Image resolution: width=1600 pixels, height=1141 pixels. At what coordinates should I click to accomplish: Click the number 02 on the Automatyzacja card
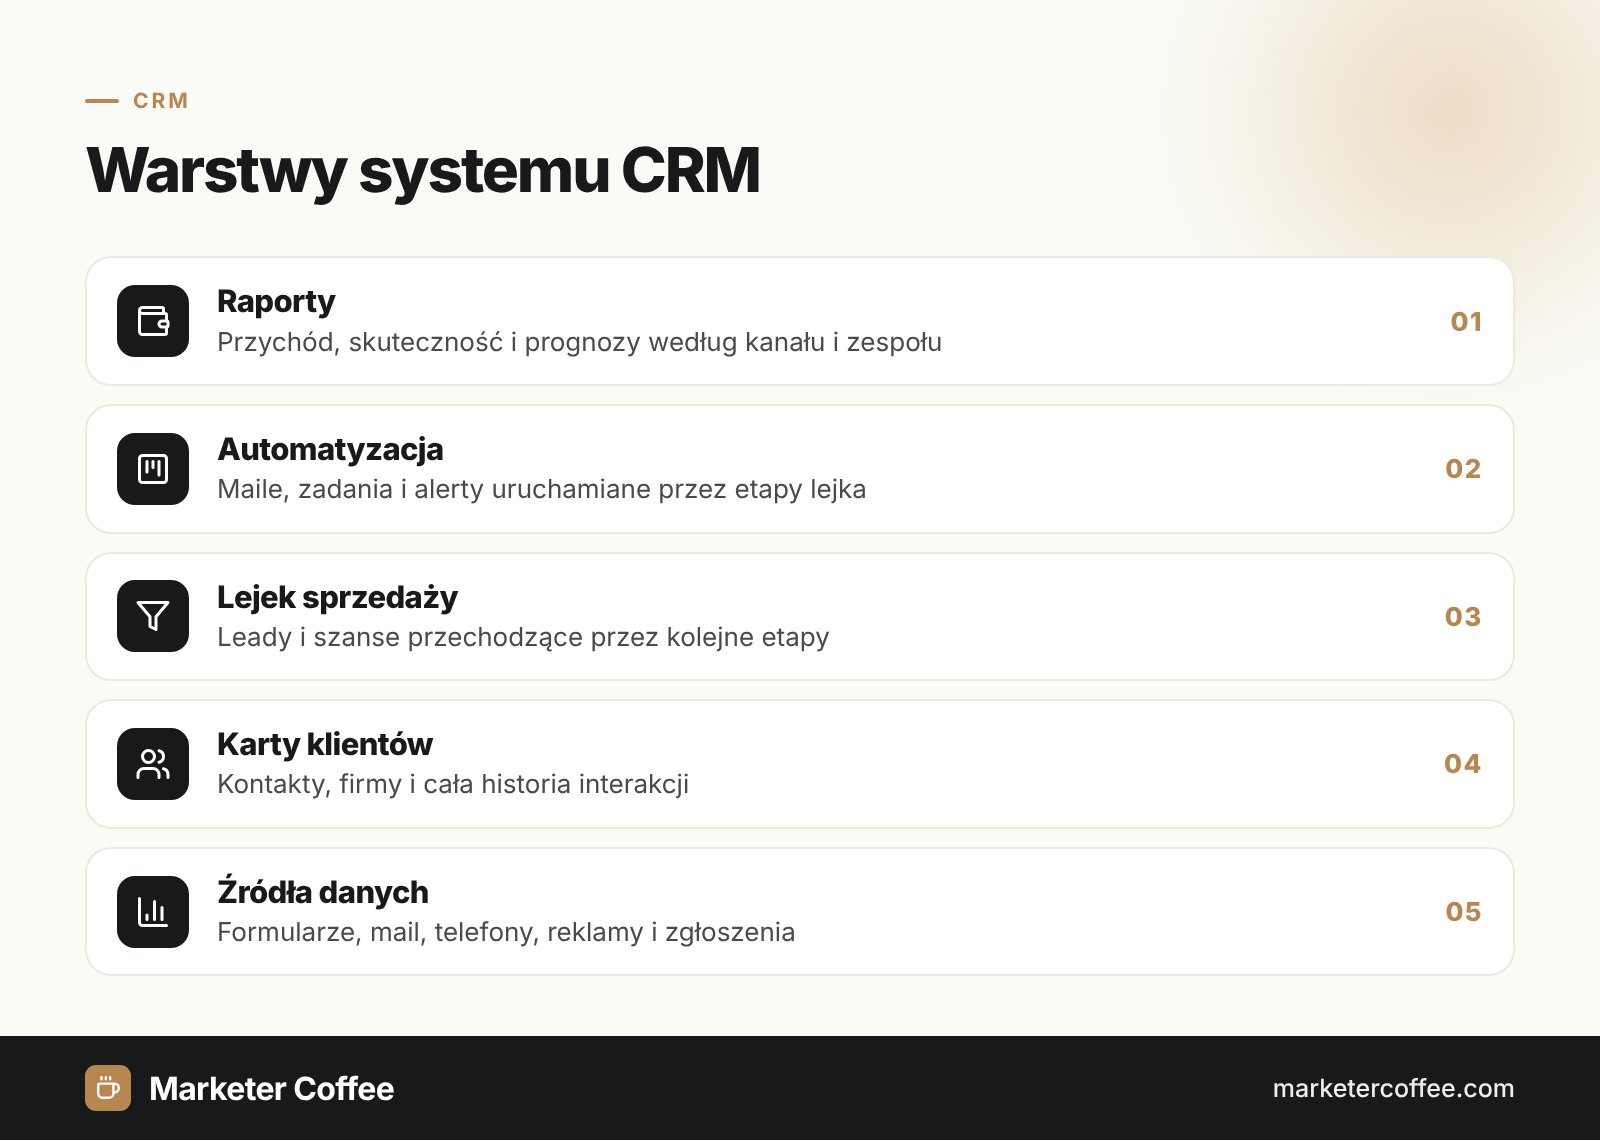(x=1463, y=469)
